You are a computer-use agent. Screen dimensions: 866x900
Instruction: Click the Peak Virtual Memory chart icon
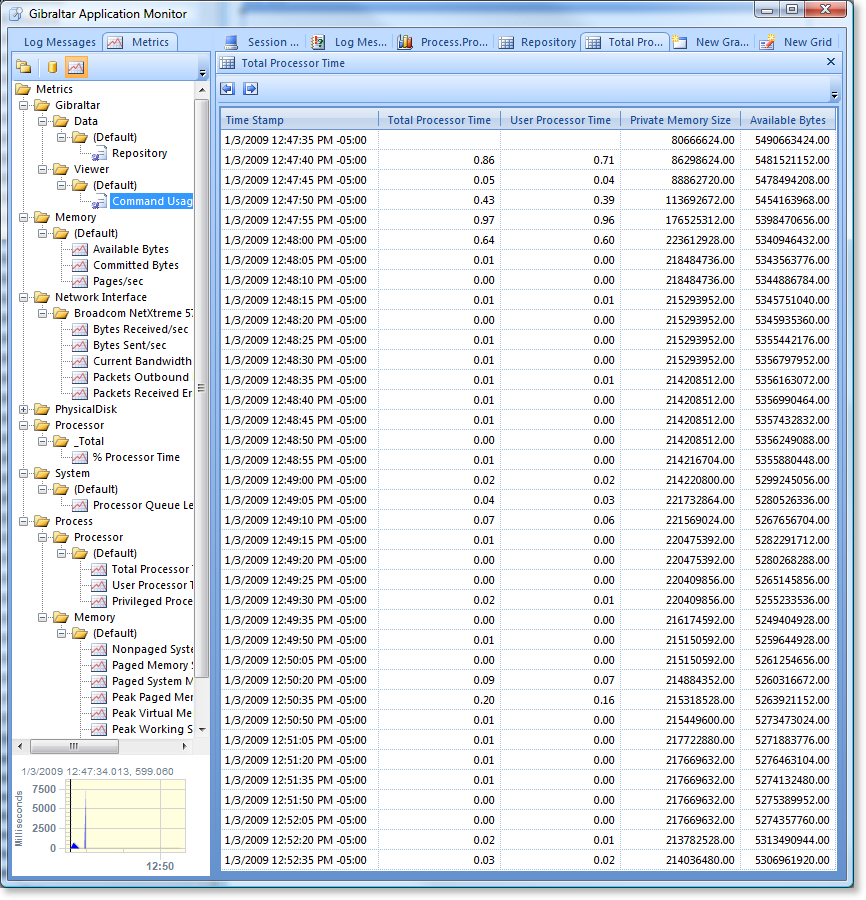pos(98,713)
